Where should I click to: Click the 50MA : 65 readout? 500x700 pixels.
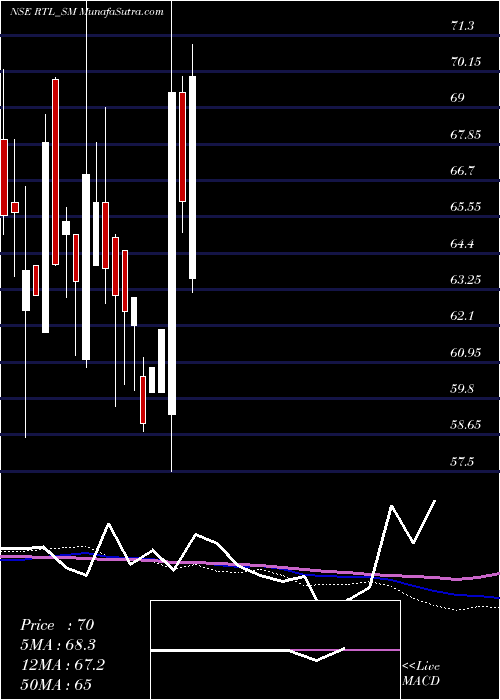pos(56,685)
